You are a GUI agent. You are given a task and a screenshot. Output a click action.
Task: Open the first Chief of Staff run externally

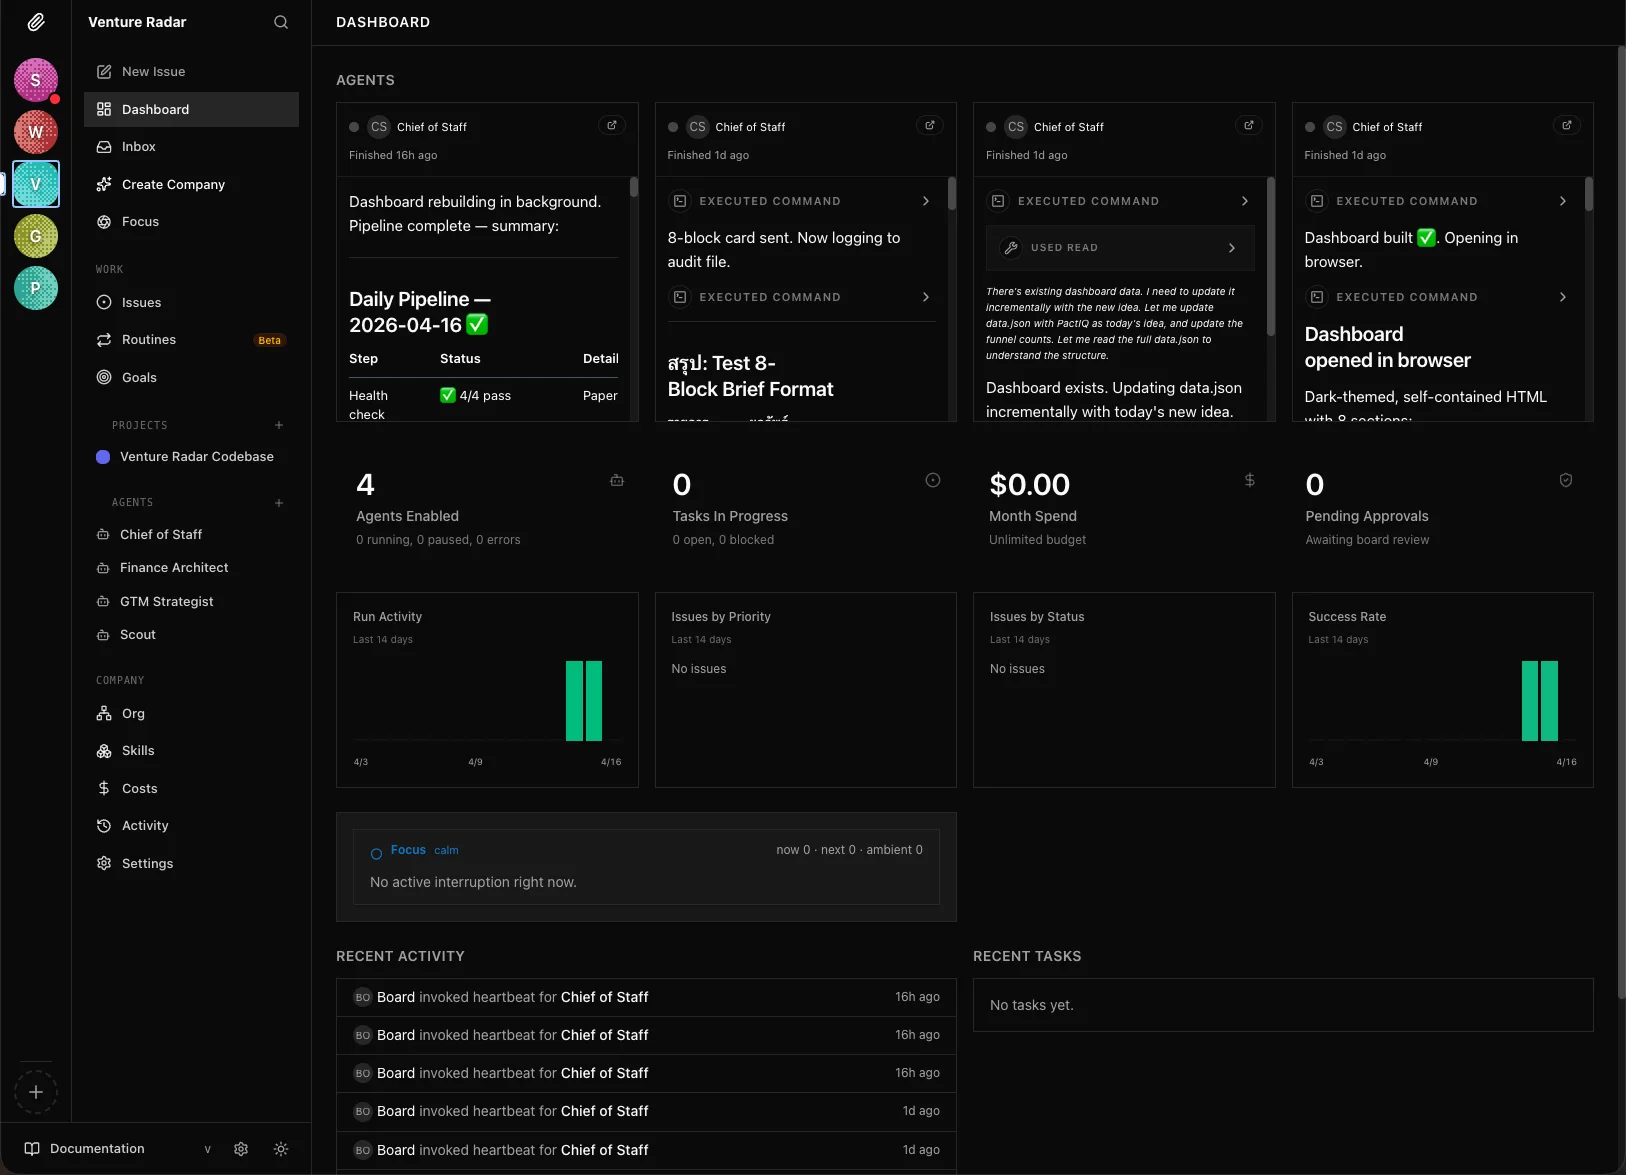click(611, 125)
